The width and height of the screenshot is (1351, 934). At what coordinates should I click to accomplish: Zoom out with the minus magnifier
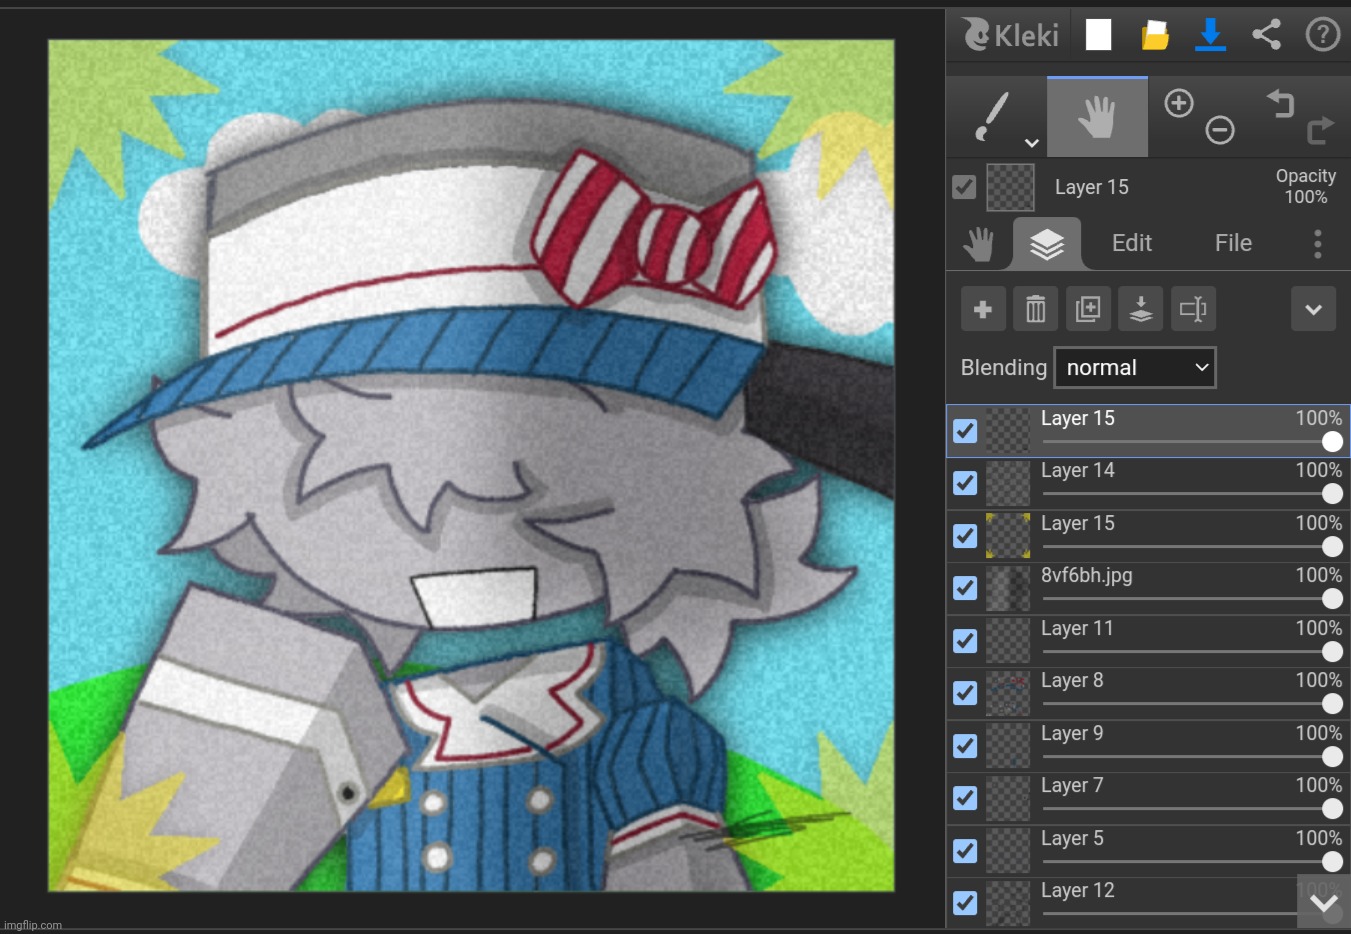point(1219,130)
